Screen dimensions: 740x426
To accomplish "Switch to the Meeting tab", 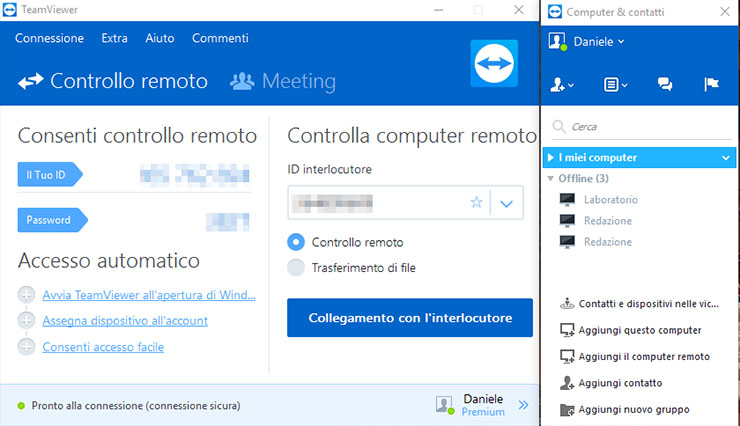I will click(284, 81).
